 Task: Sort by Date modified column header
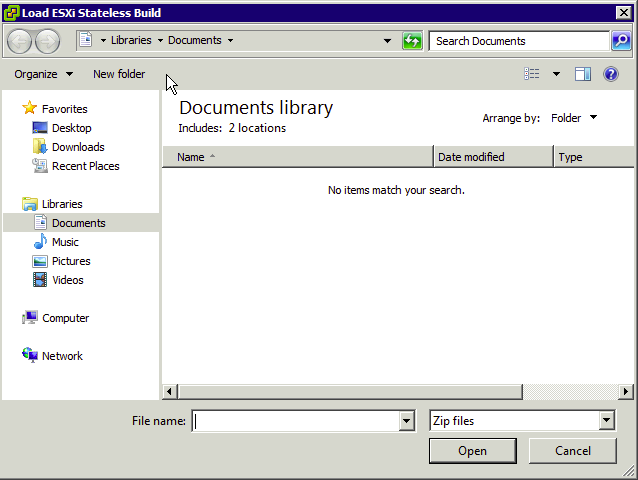tap(494, 157)
